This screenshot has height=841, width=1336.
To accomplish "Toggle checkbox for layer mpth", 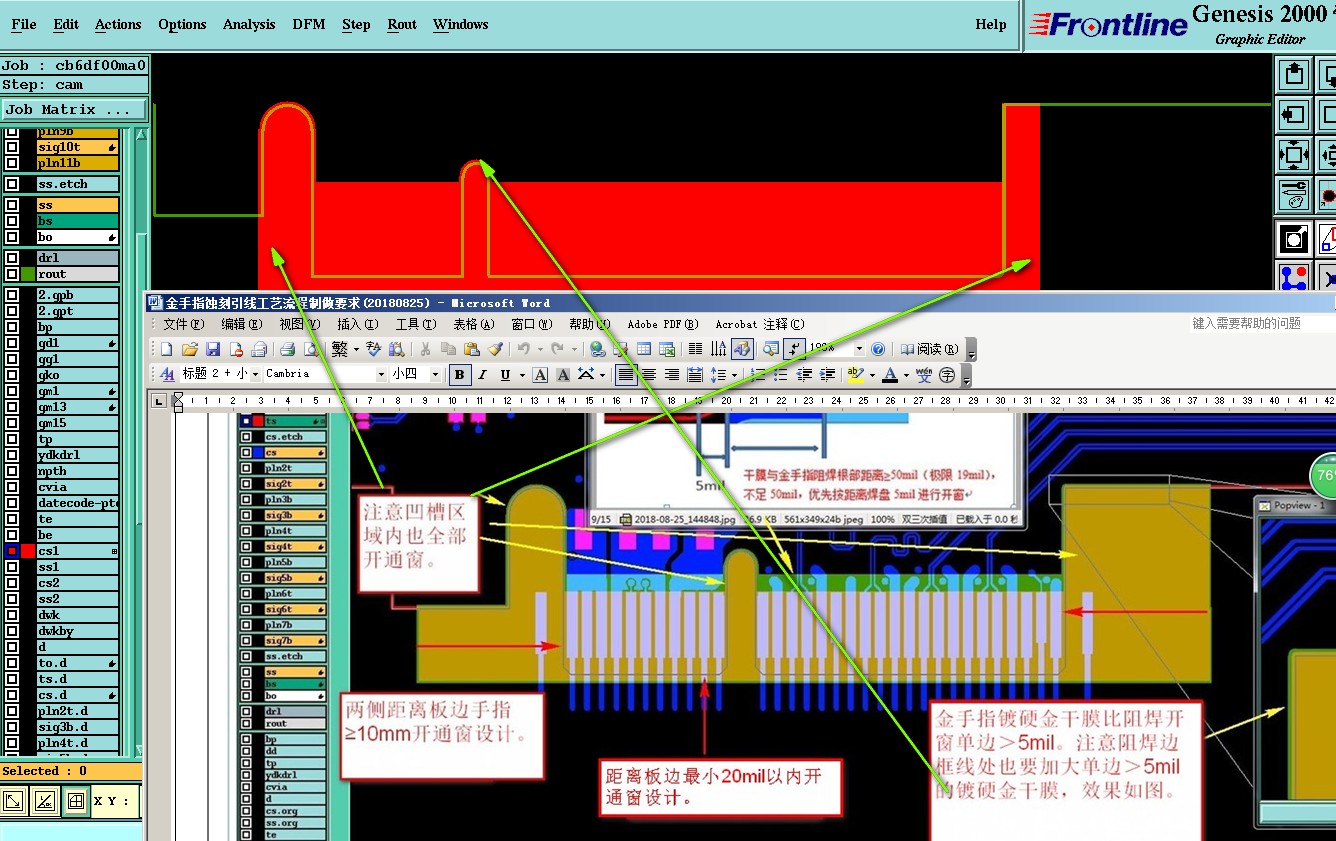I will [12, 471].
